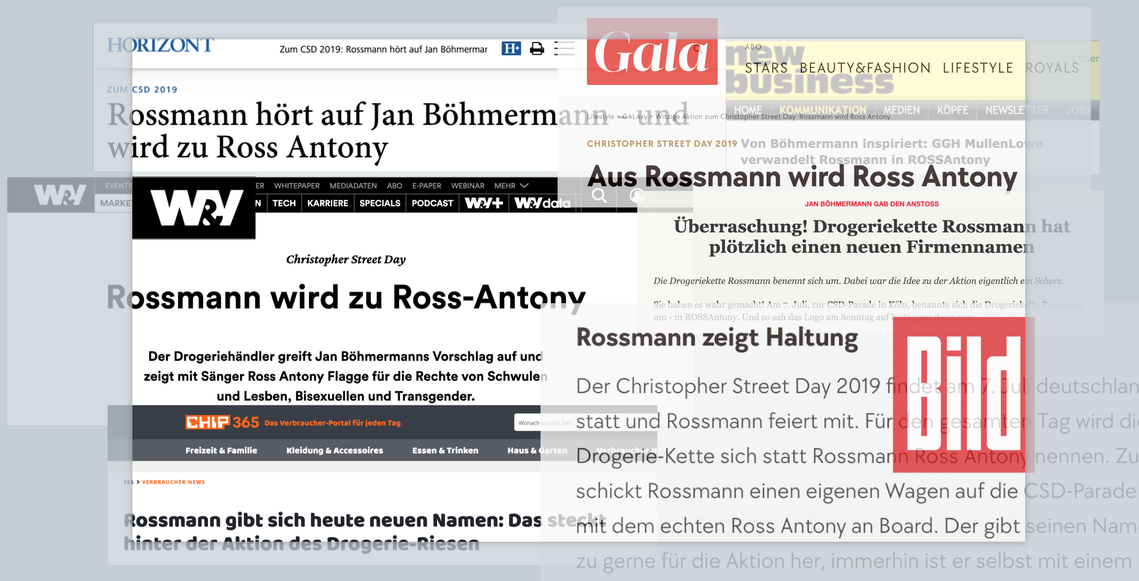The width and height of the screenshot is (1139, 581).
Task: Click the HORIZONT logo
Action: [161, 45]
